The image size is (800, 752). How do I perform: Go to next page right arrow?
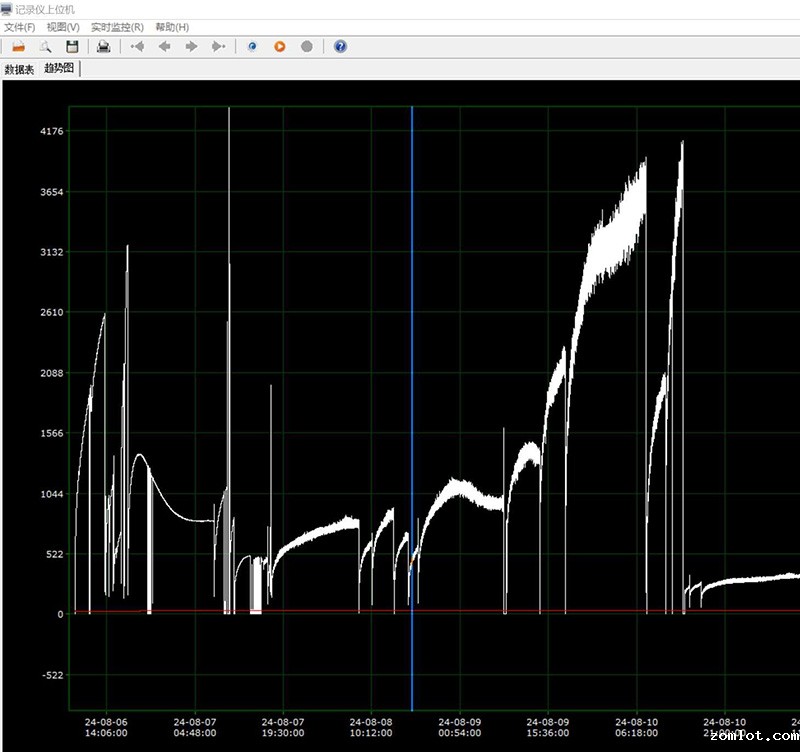pos(191,46)
